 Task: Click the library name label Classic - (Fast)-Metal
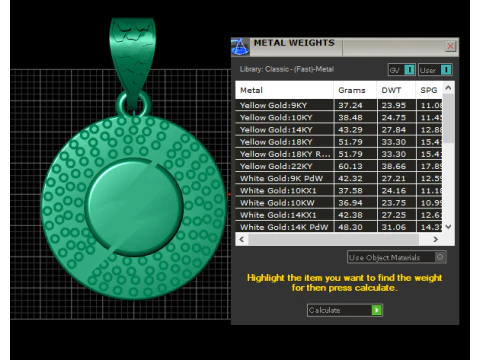pos(300,69)
